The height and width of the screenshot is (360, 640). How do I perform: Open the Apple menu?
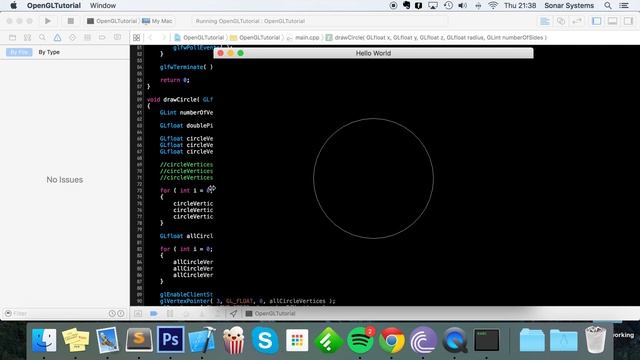click(x=13, y=6)
